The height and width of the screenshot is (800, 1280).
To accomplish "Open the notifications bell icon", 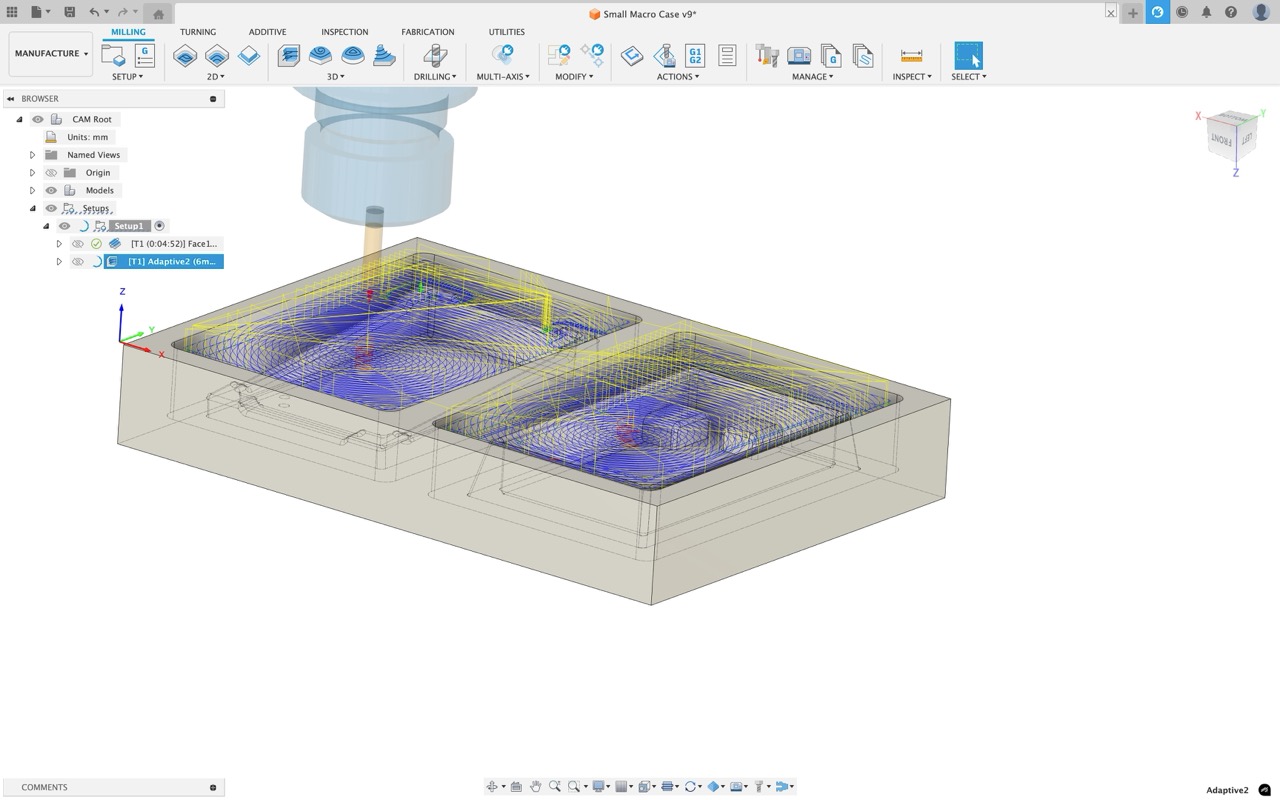I will point(1206,12).
